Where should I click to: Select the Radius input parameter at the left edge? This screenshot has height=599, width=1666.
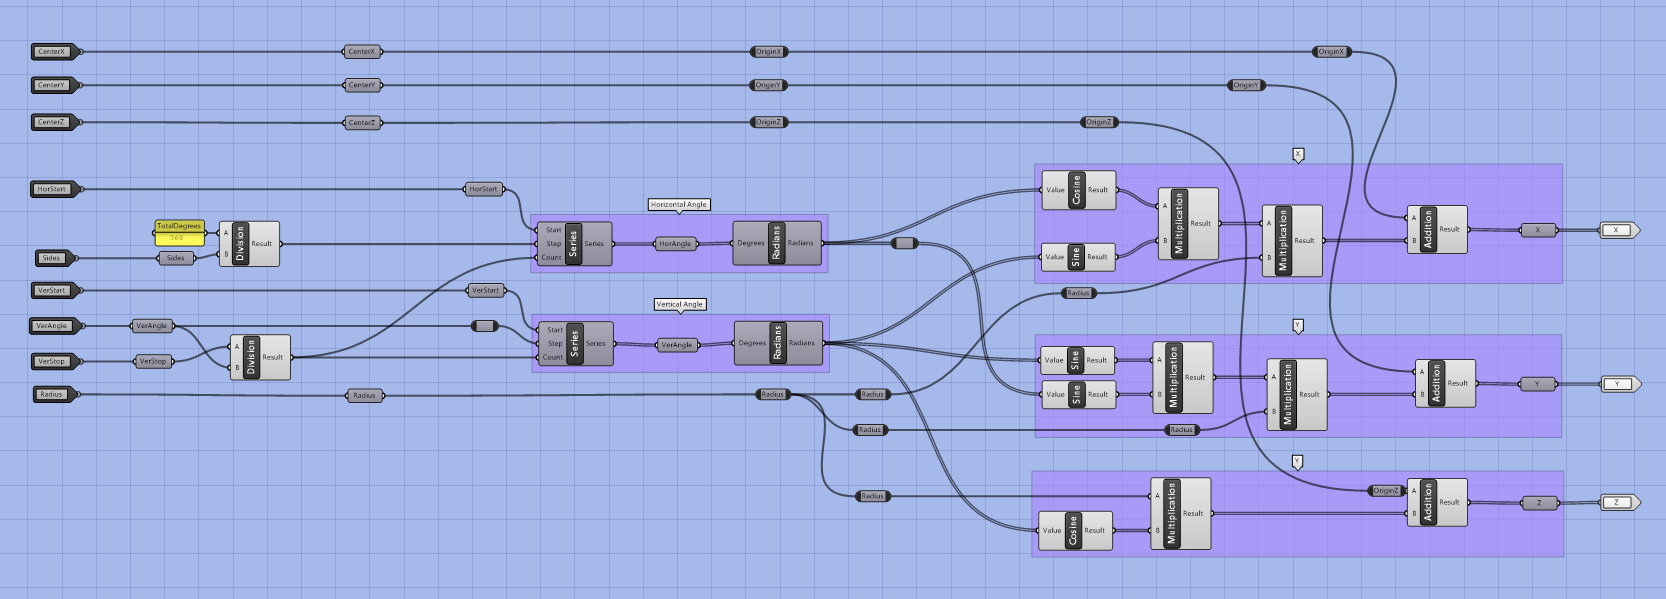click(x=54, y=394)
